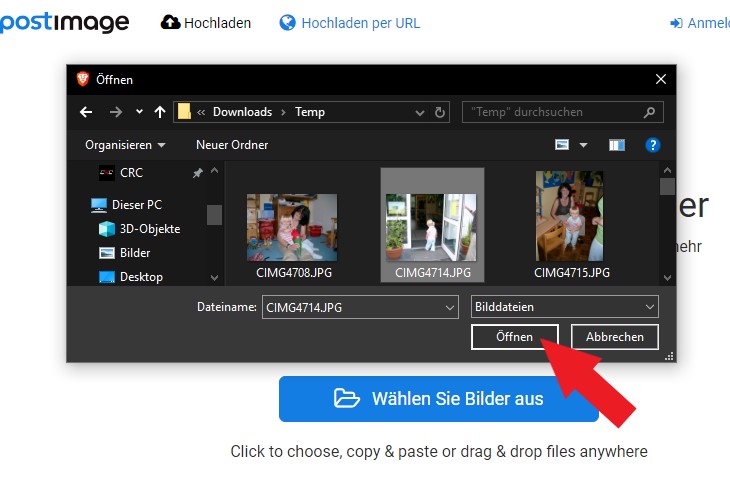730x498 pixels.
Task: Click Wählen Sie Bilder aus button
Action: click(439, 399)
